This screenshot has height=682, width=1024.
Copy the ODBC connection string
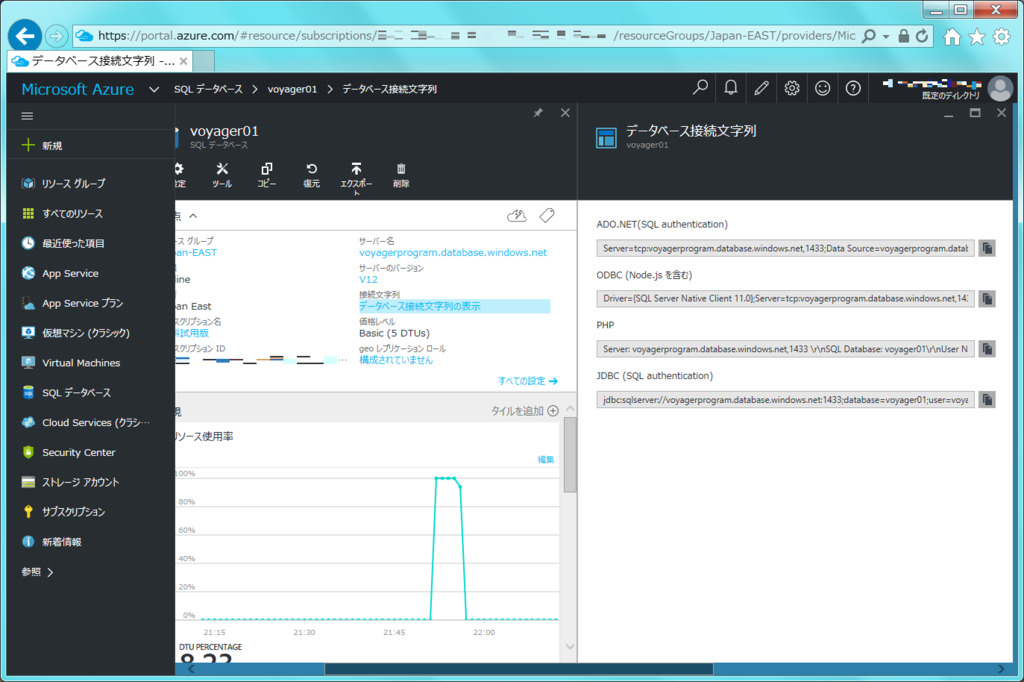[x=987, y=299]
